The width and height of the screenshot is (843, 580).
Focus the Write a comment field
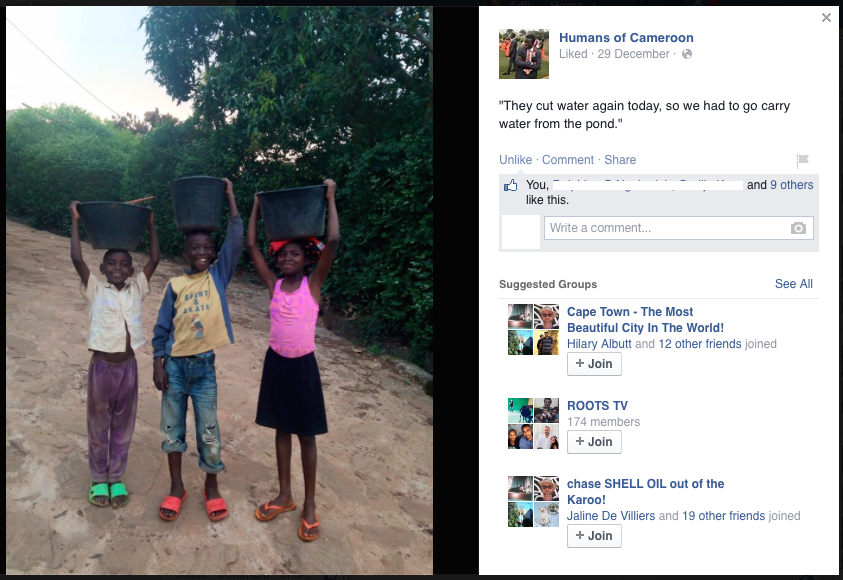678,228
